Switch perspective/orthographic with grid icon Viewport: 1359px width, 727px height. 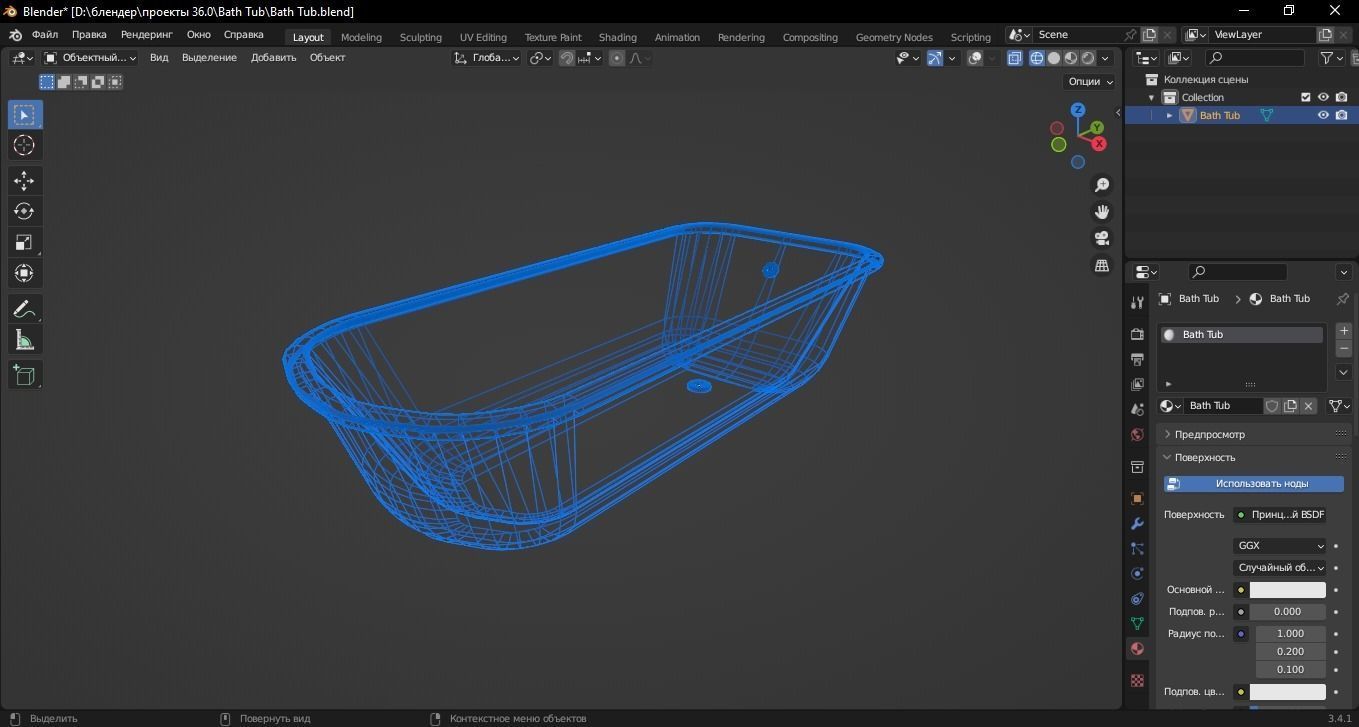(x=1102, y=265)
